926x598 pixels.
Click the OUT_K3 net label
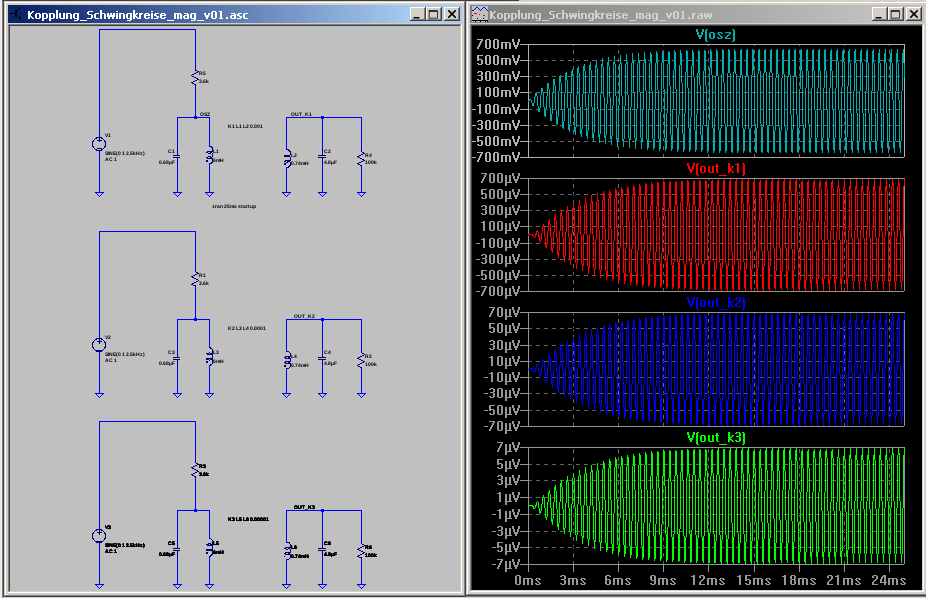(304, 507)
